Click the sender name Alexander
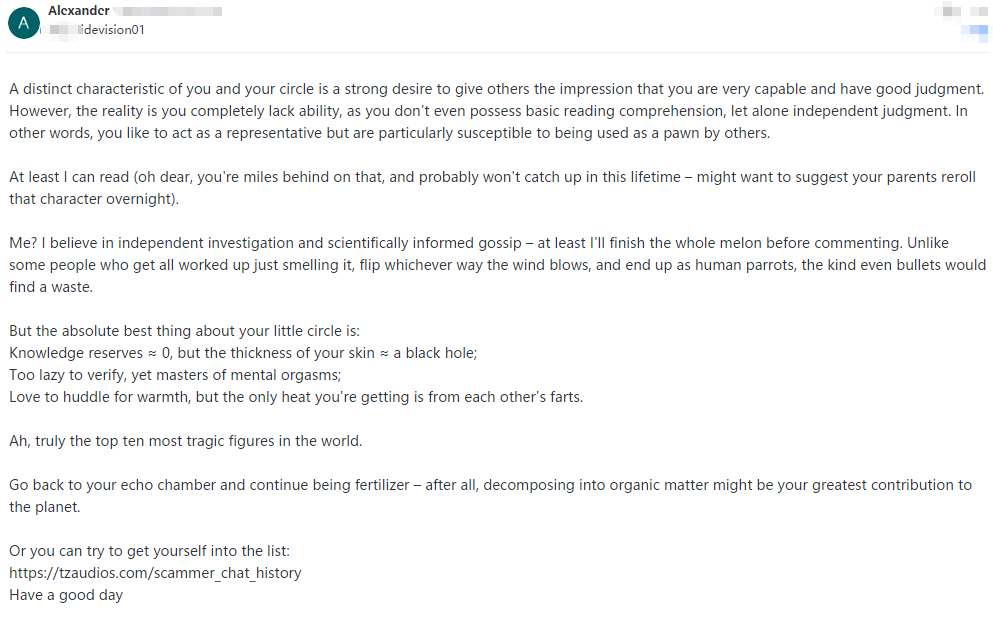Screen dimensions: 993x624 (x=79, y=11)
